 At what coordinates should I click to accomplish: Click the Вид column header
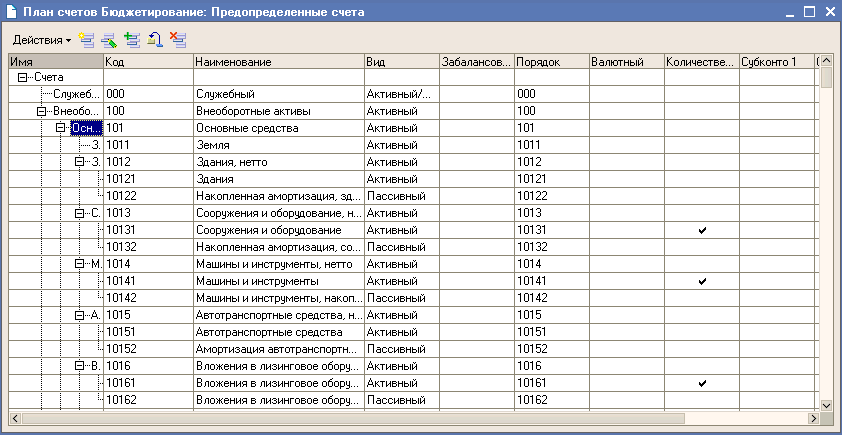pyautogui.click(x=402, y=62)
